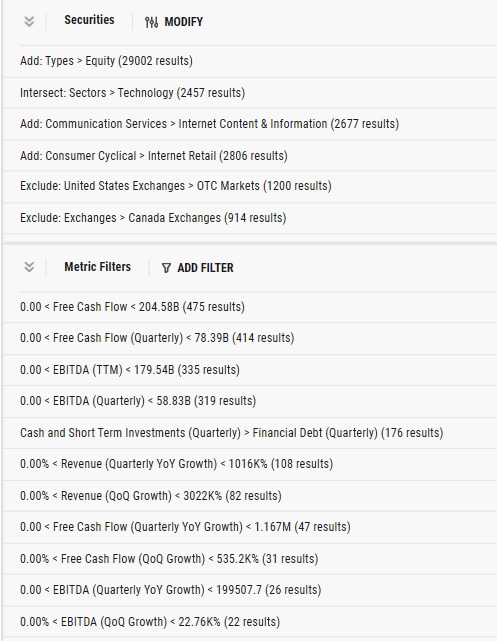Screen dimensions: 497x641
Task: Open the Free Cash Flow (QoQ Growth) filter
Action: point(250,559)
